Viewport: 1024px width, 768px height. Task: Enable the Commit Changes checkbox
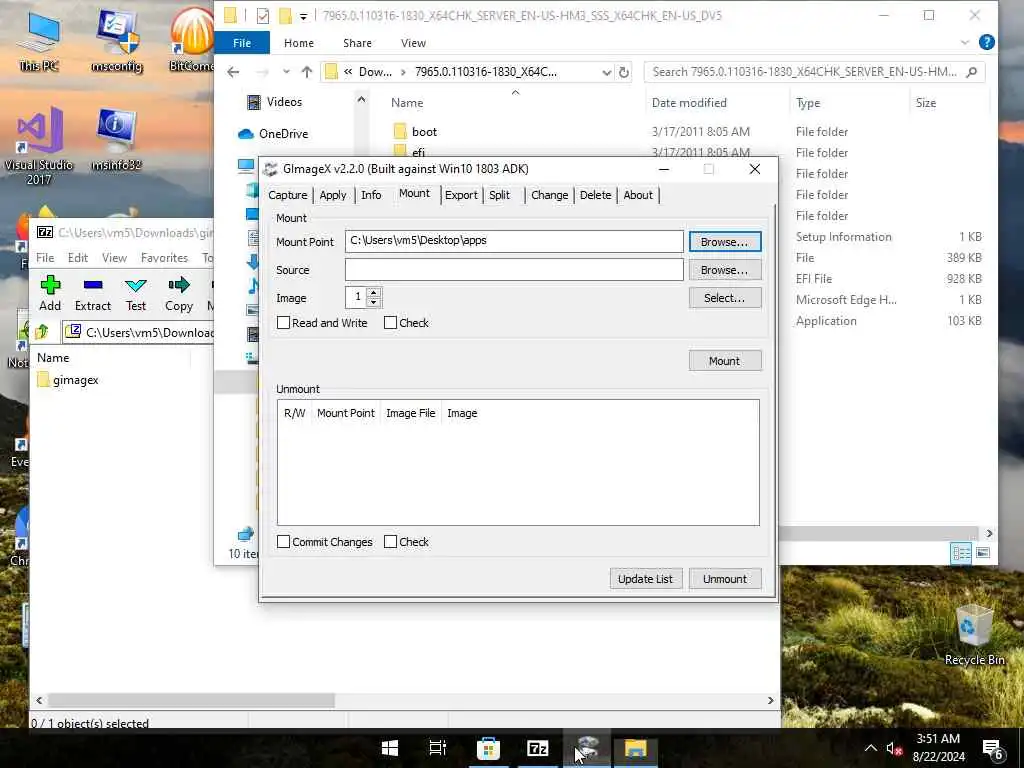tap(283, 541)
